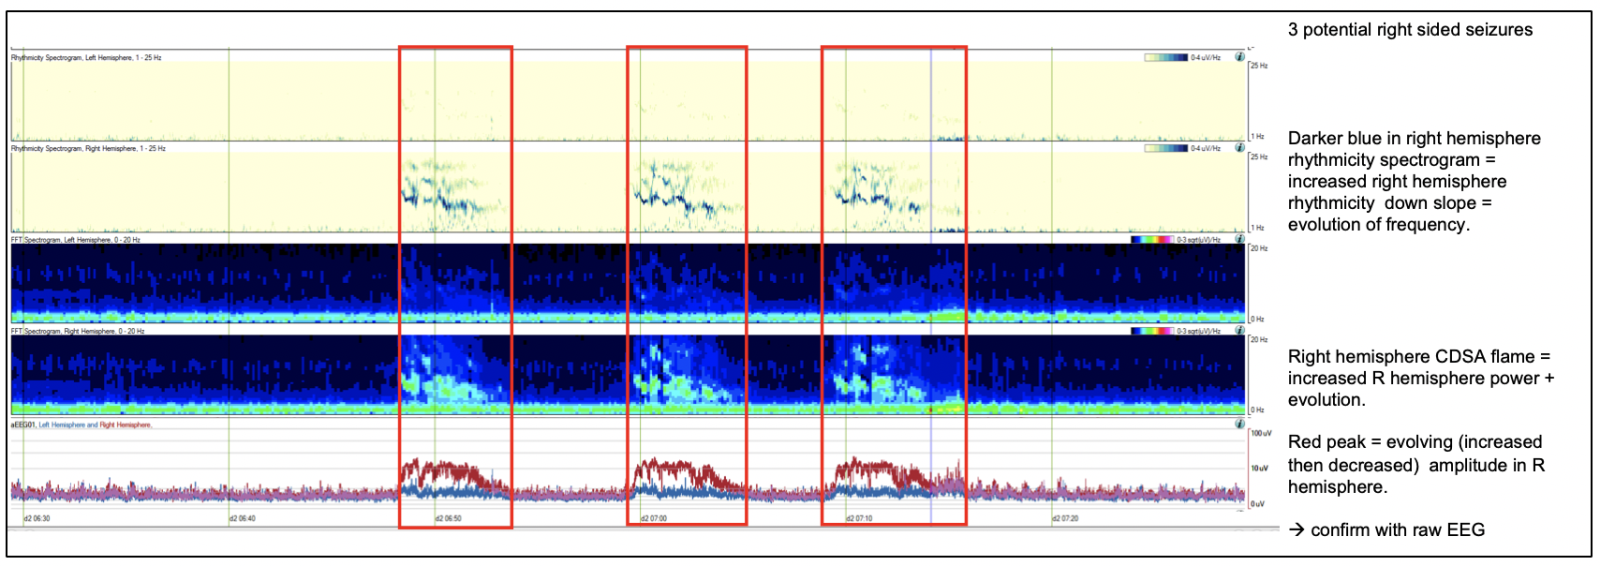The height and width of the screenshot is (566, 1600).
Task: Jump to the d2 06:30 time marker
Action: [x=37, y=518]
